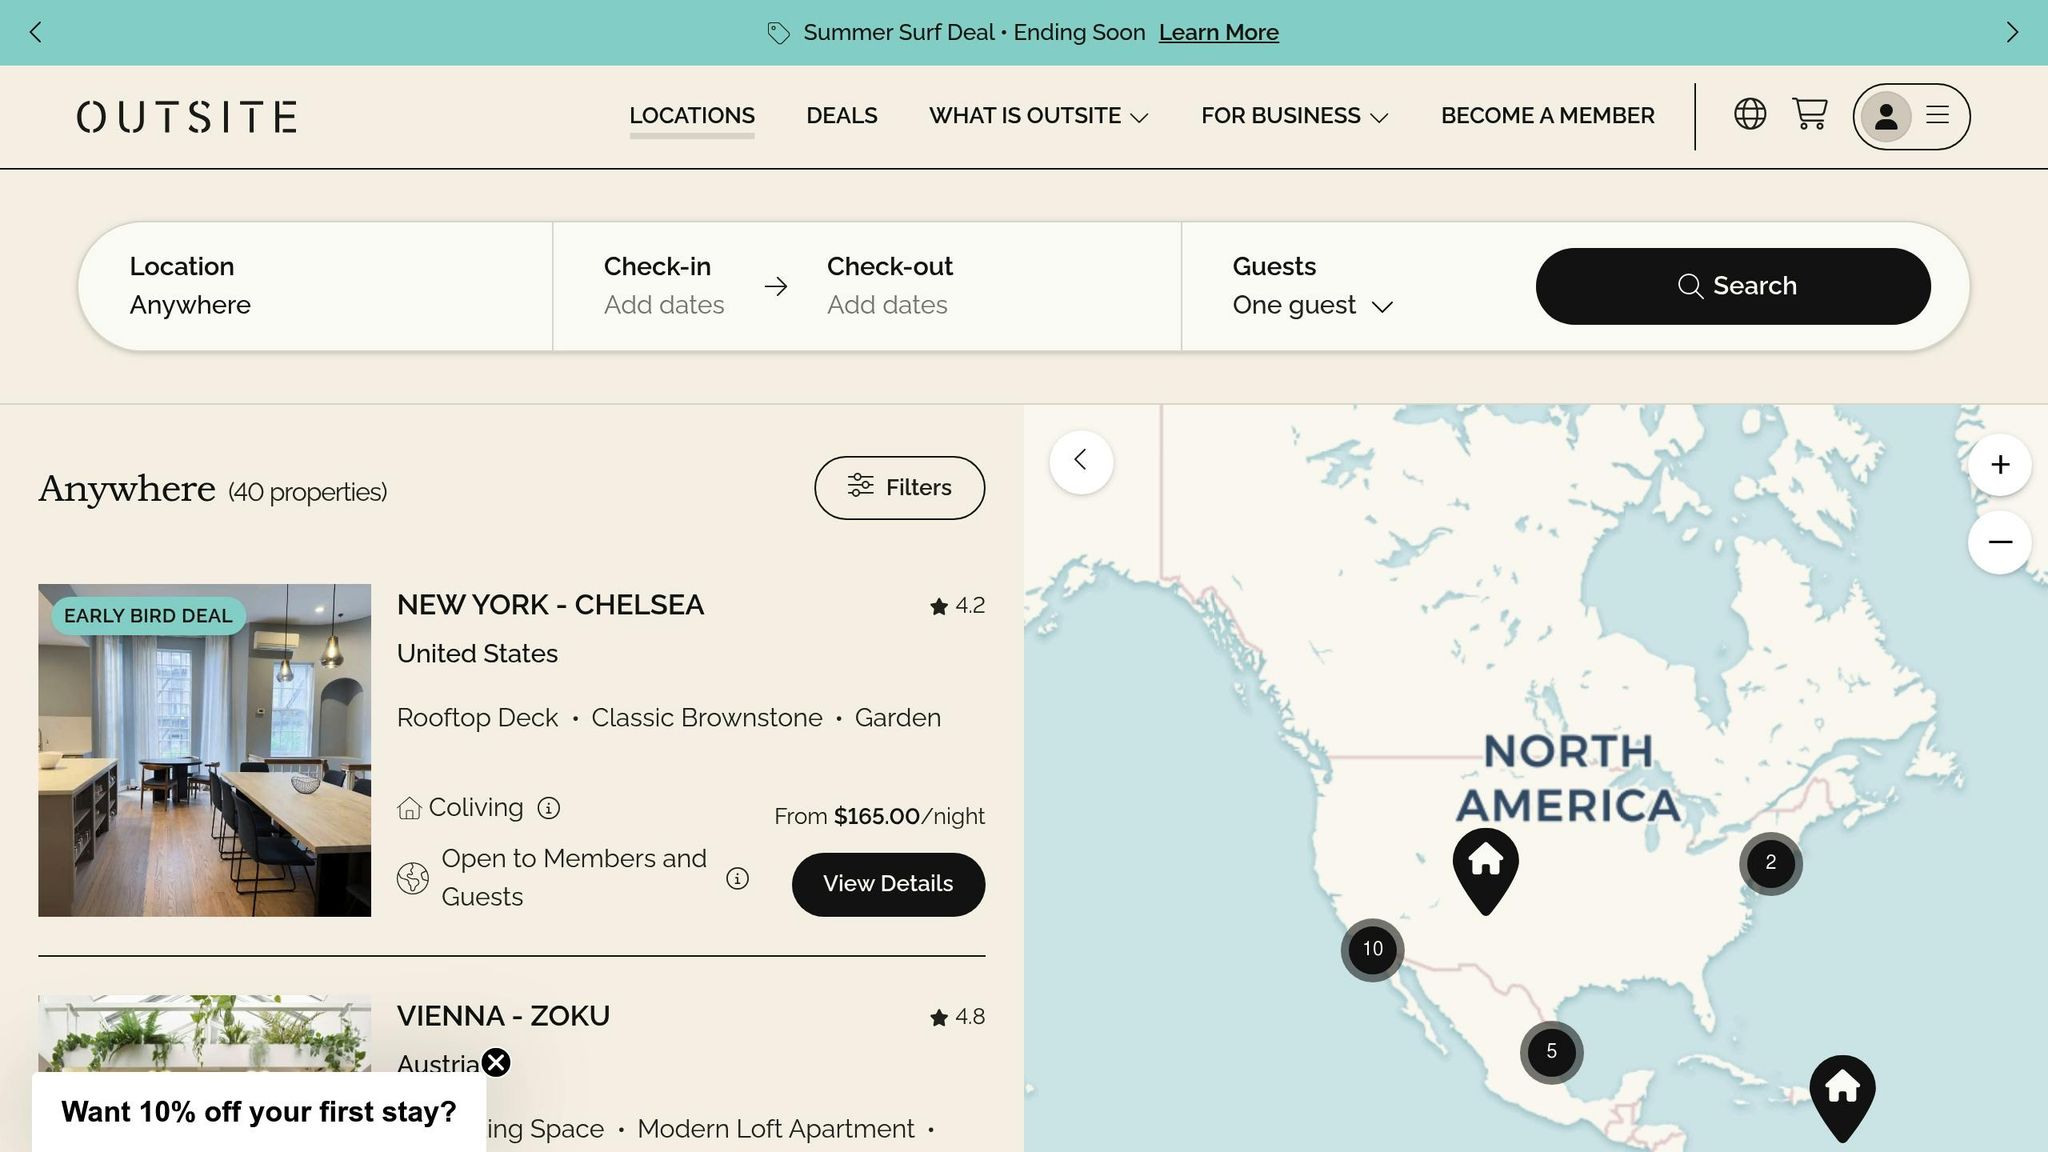Click the 4.8 star rating
This screenshot has height=1152, width=2048.
957,1017
